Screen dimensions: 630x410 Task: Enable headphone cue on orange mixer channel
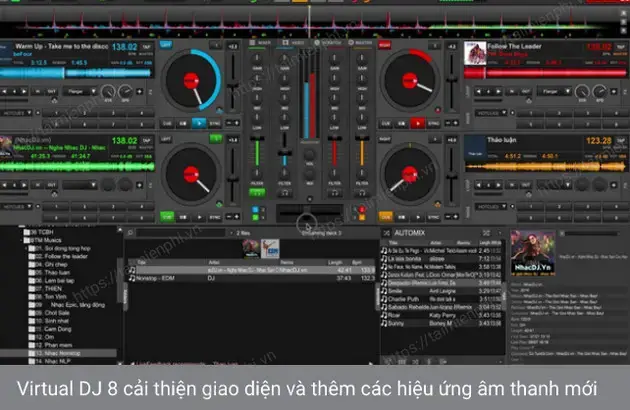pos(362,193)
